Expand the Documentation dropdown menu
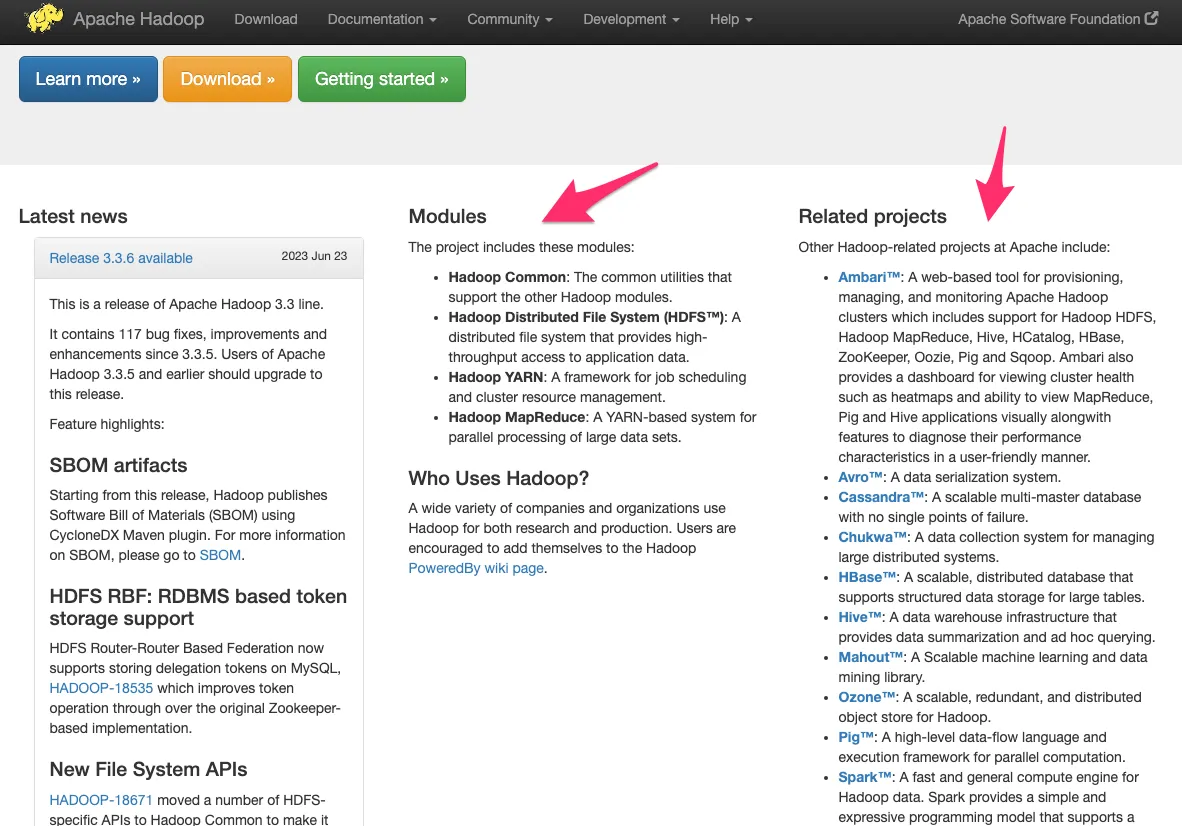The height and width of the screenshot is (826, 1182). [381, 19]
